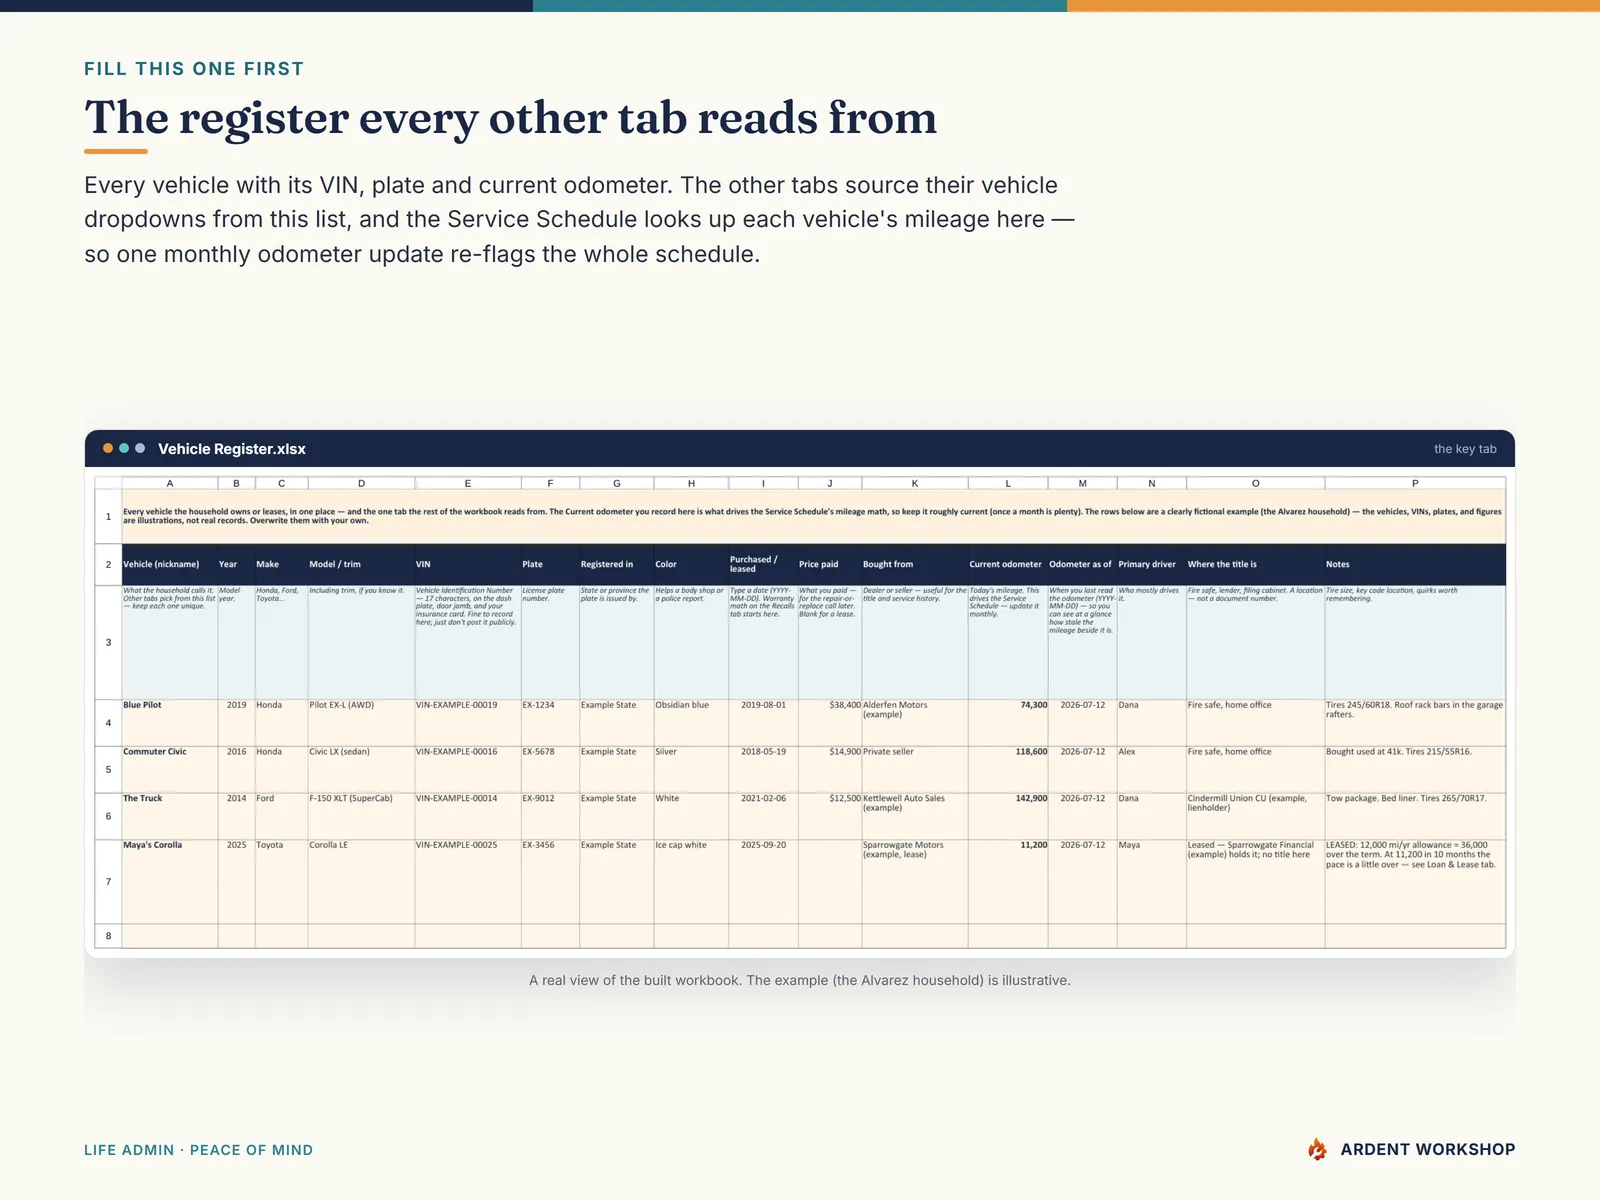This screenshot has width=1600, height=1200.
Task: Click plate cell EX-3456
Action: (550, 881)
